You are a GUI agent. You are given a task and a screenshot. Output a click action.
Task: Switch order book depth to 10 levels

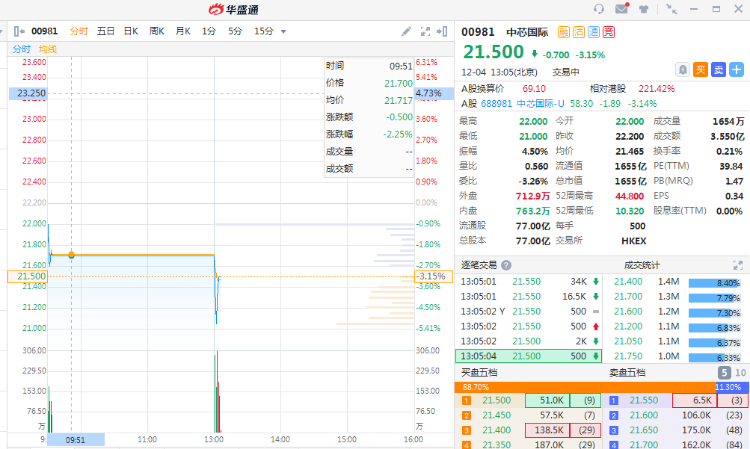coord(740,373)
